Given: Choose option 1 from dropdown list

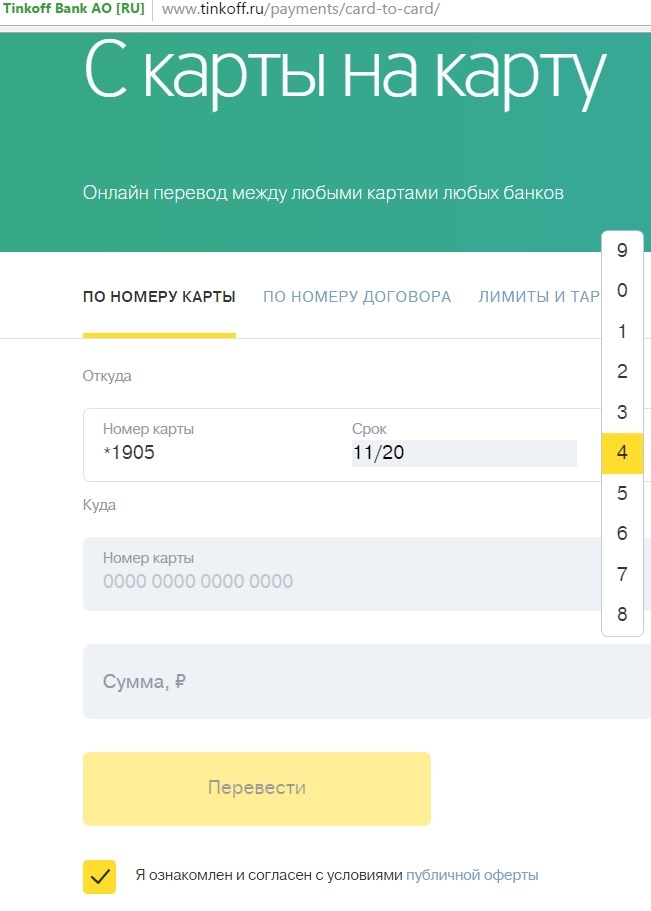Looking at the screenshot, I should click(x=622, y=332).
